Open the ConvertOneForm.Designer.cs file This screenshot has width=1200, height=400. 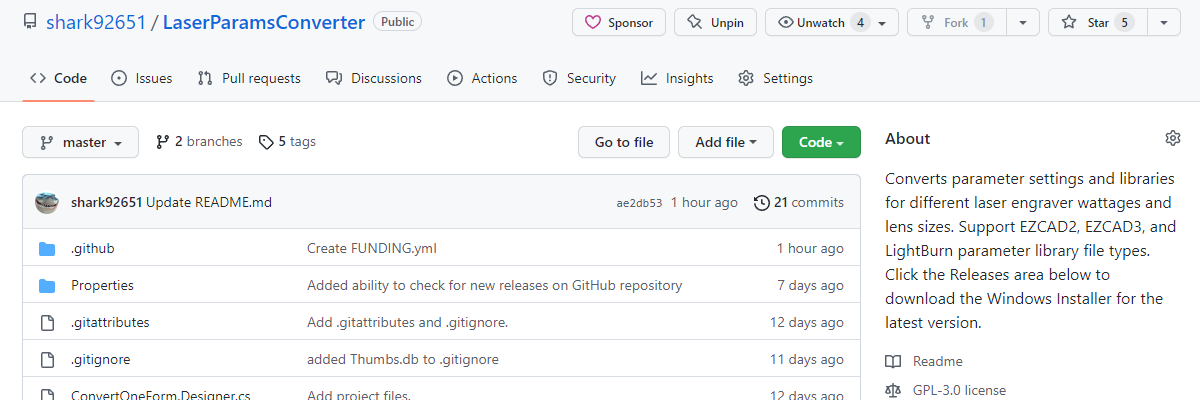point(160,394)
